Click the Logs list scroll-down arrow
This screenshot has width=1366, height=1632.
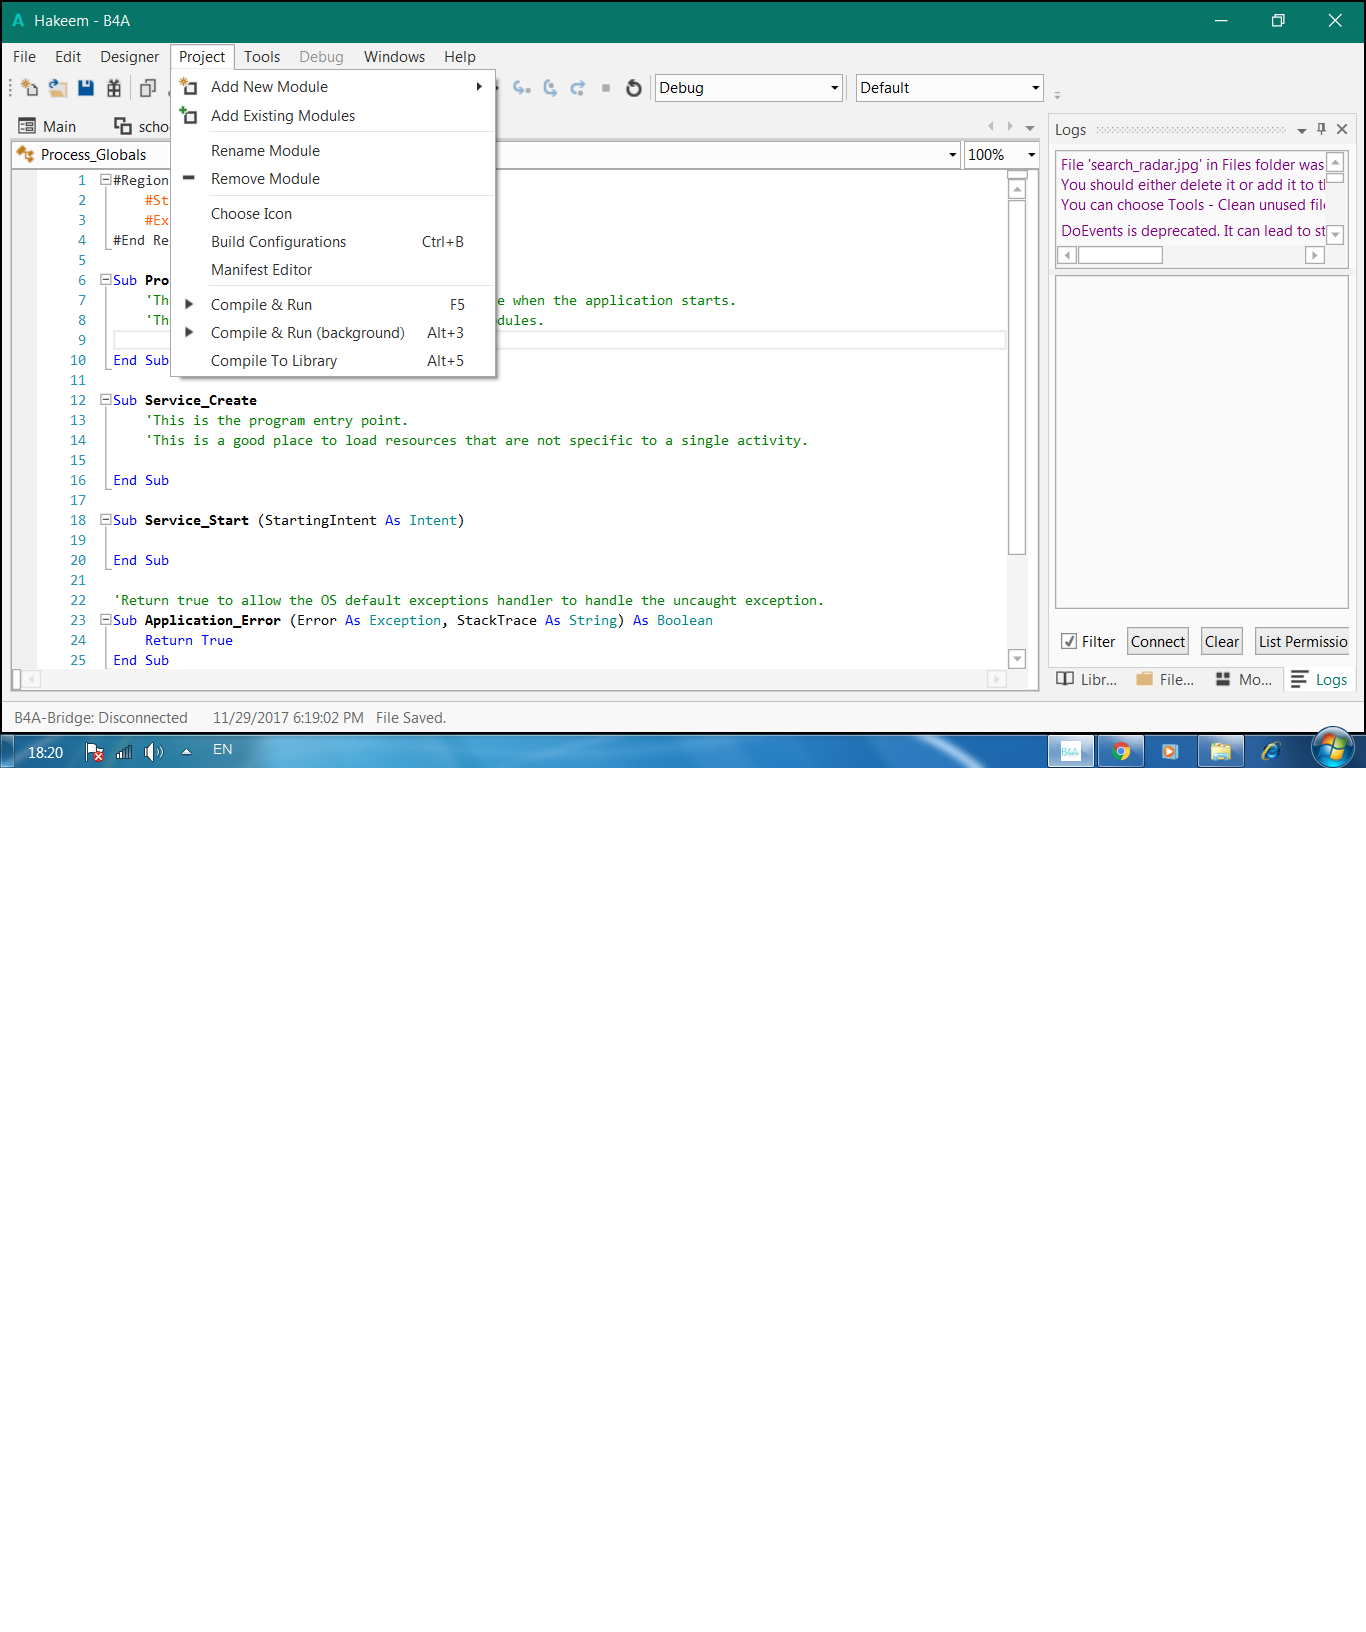click(x=1335, y=234)
